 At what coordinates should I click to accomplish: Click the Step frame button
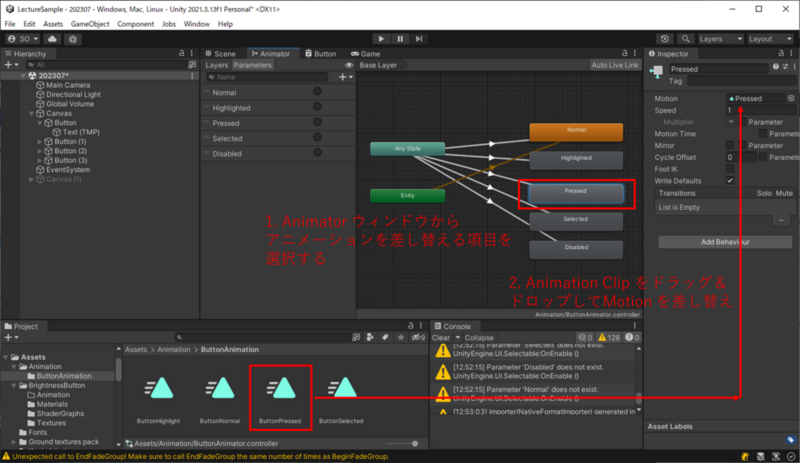tap(419, 39)
